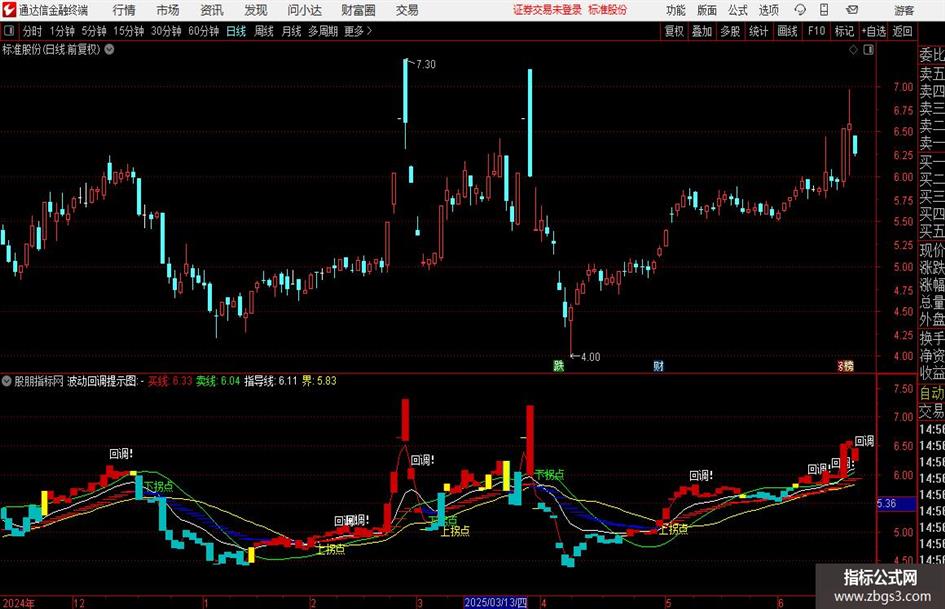Click the 统计 statistics toolbar button
Screen dimensions: 945x609
pyautogui.click(x=758, y=31)
